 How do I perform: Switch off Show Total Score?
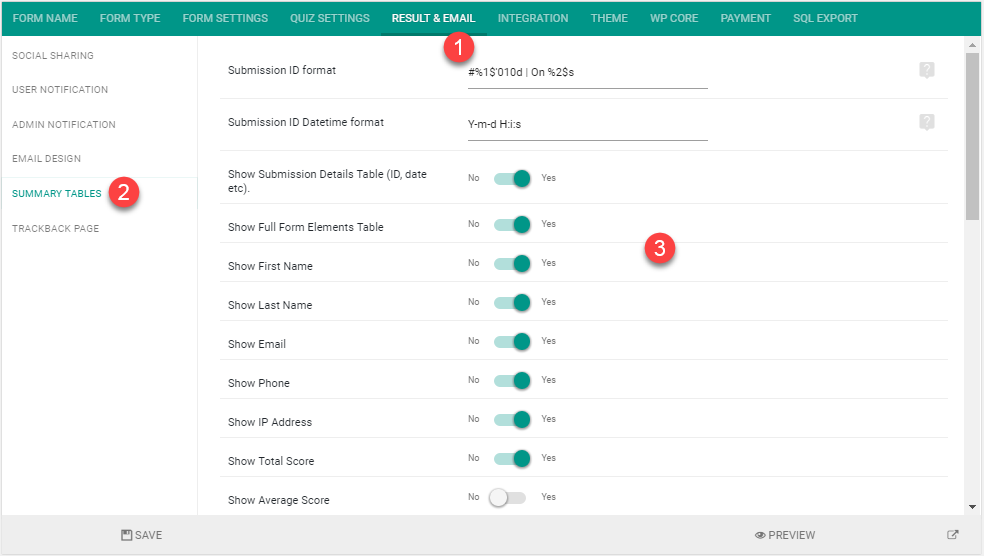coord(512,459)
